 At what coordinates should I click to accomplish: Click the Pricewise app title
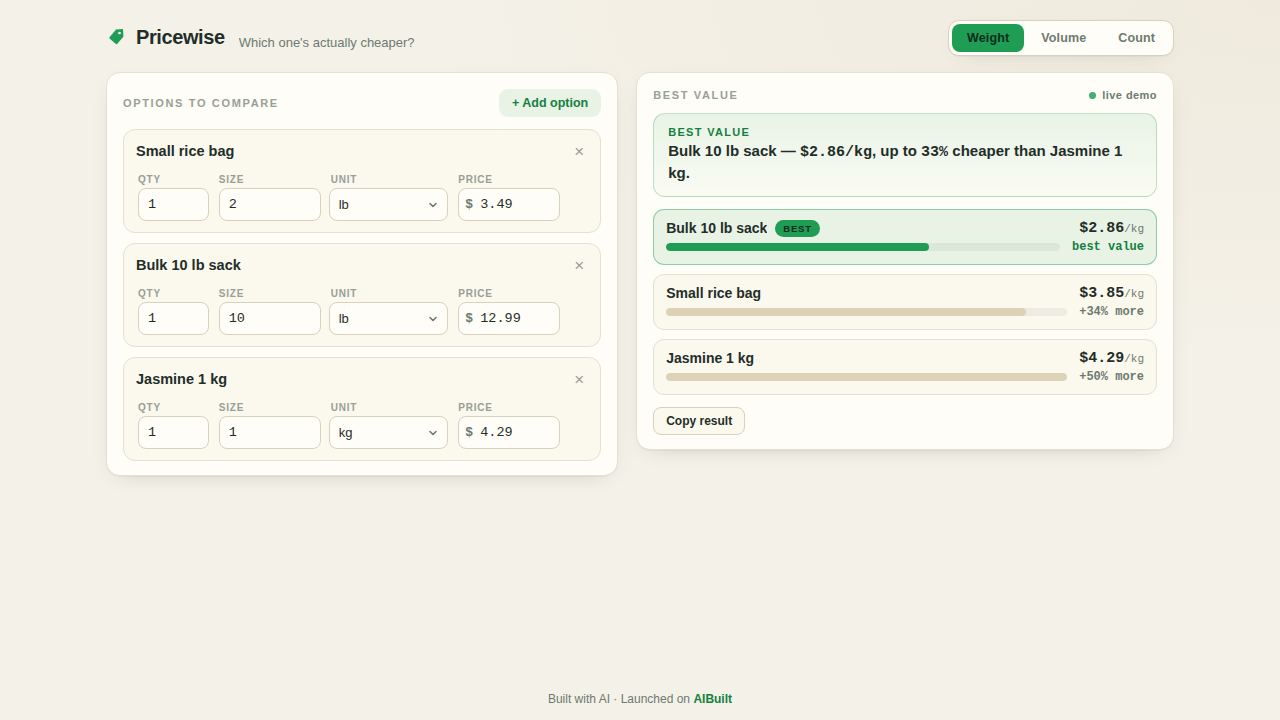pyautogui.click(x=180, y=37)
